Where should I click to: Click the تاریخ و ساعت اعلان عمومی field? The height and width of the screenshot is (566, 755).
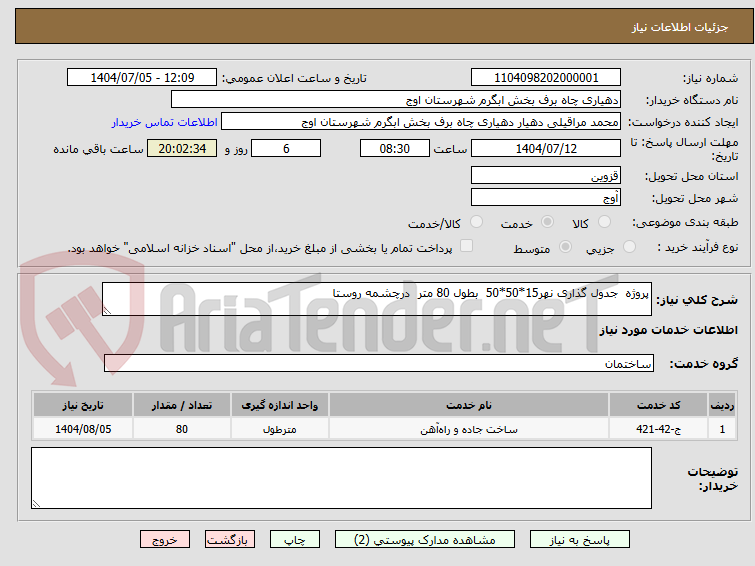[142, 78]
